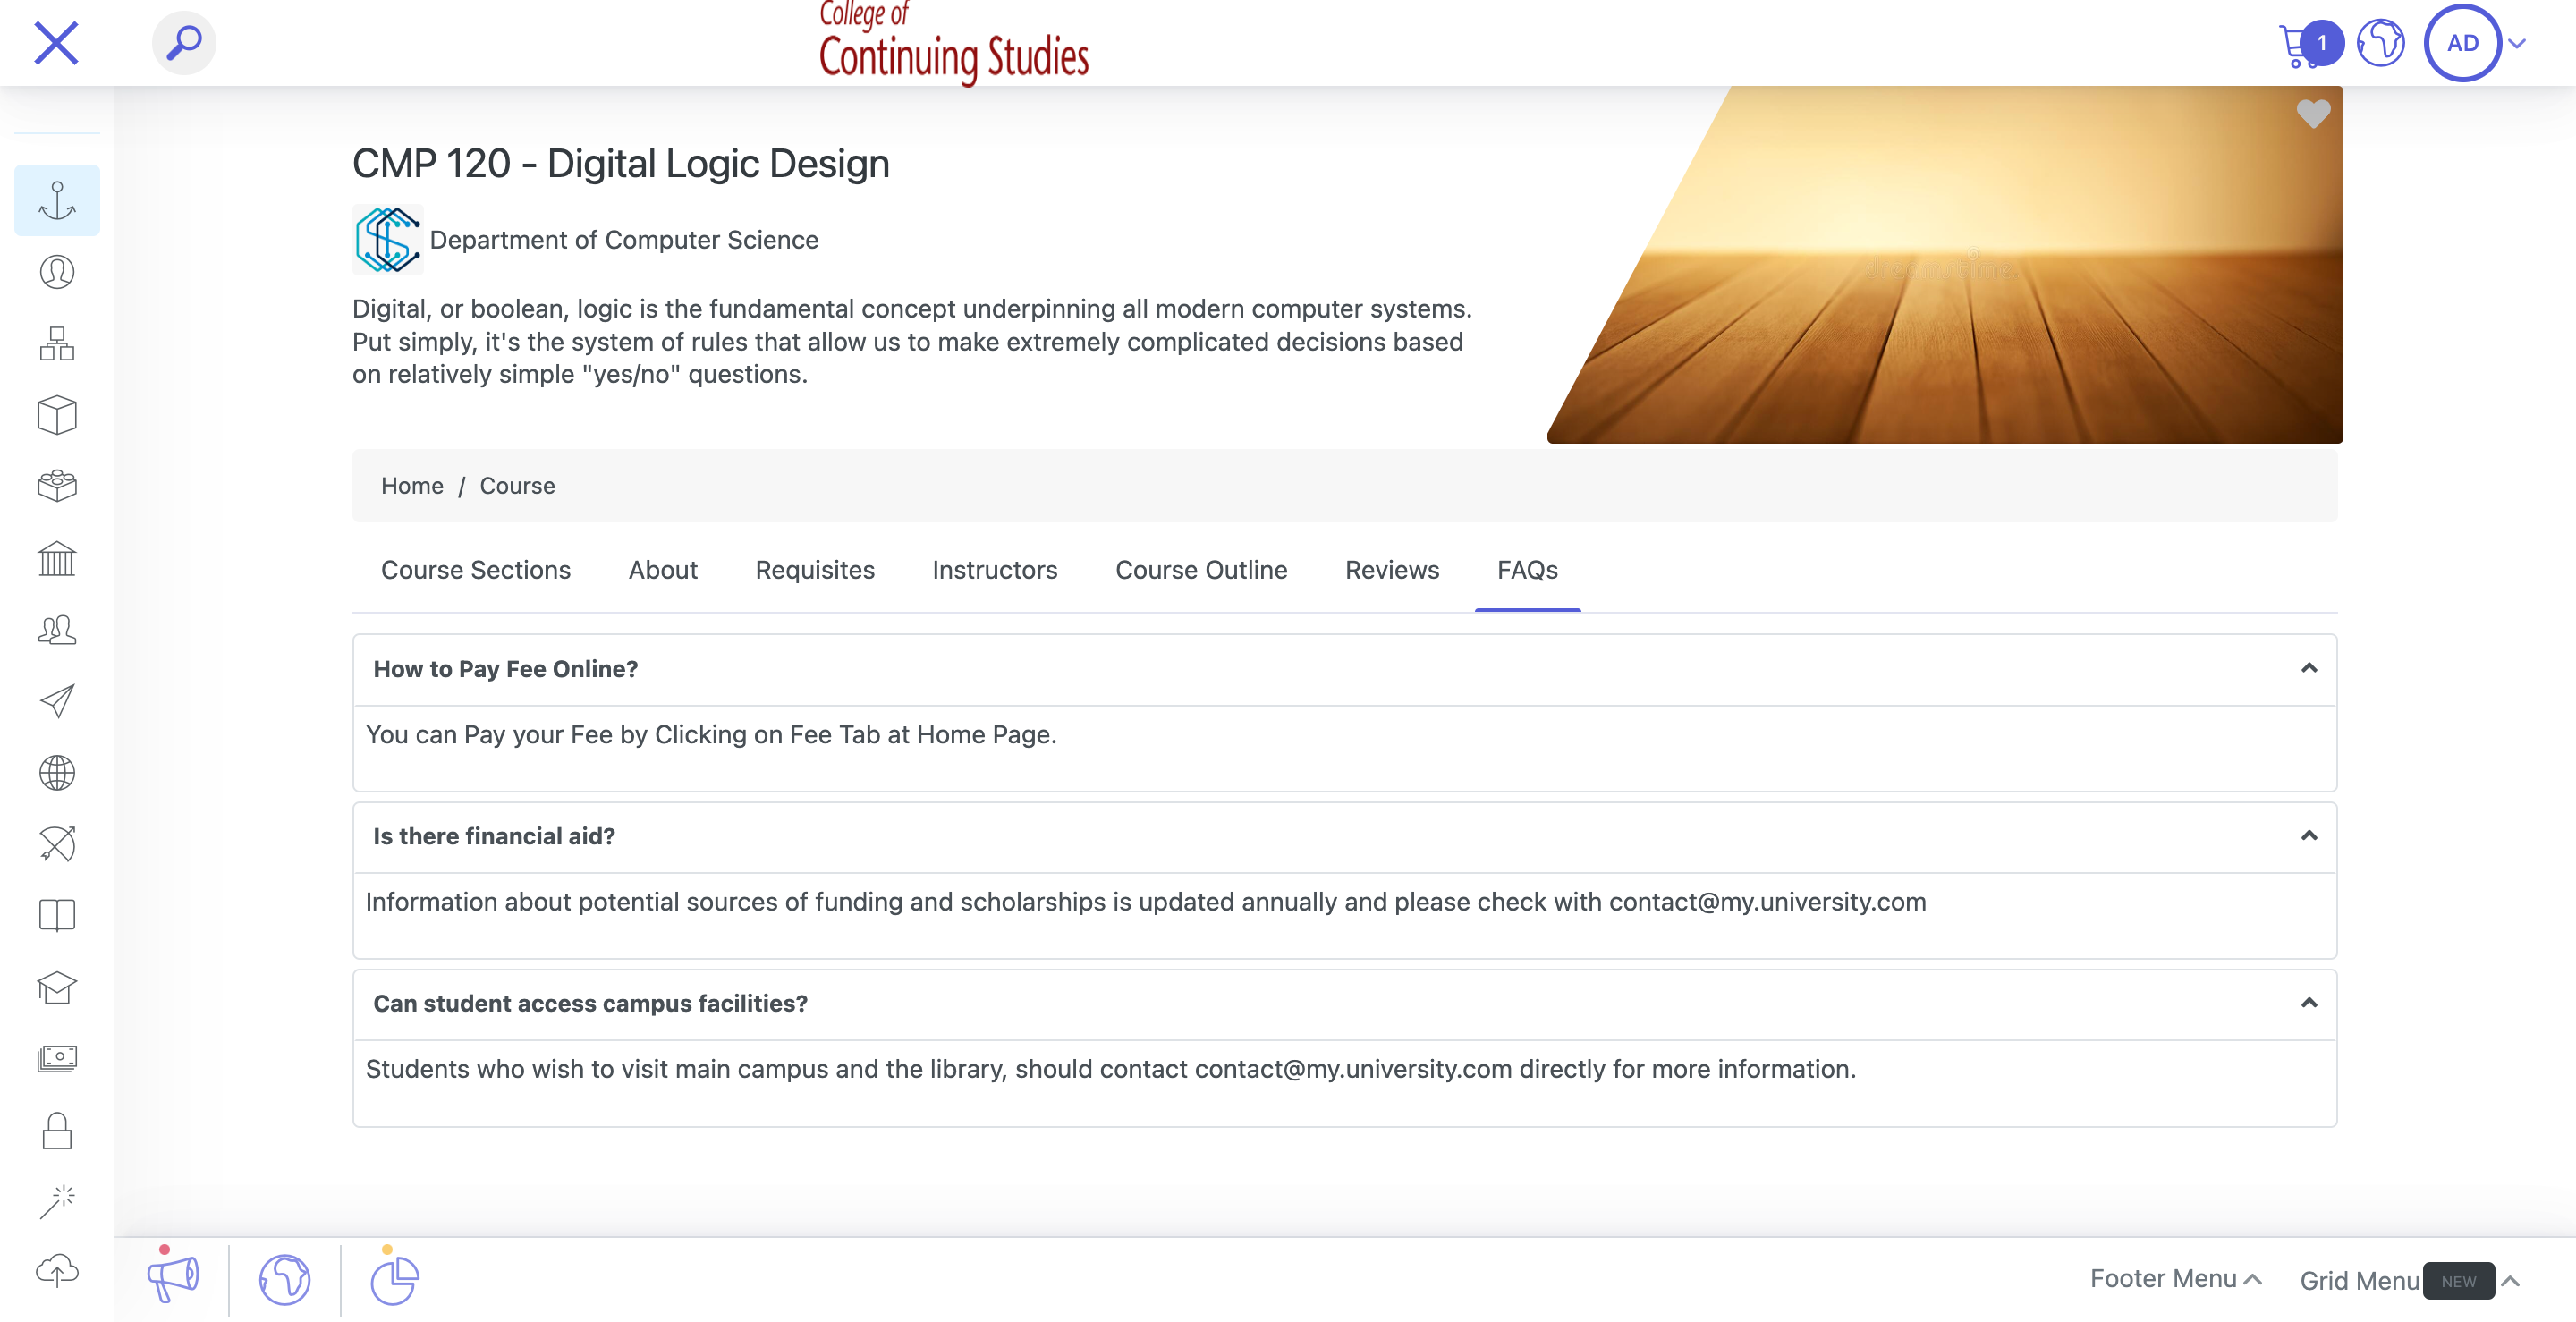
Task: Click the NEW badge beside Grid Menu
Action: click(2458, 1280)
